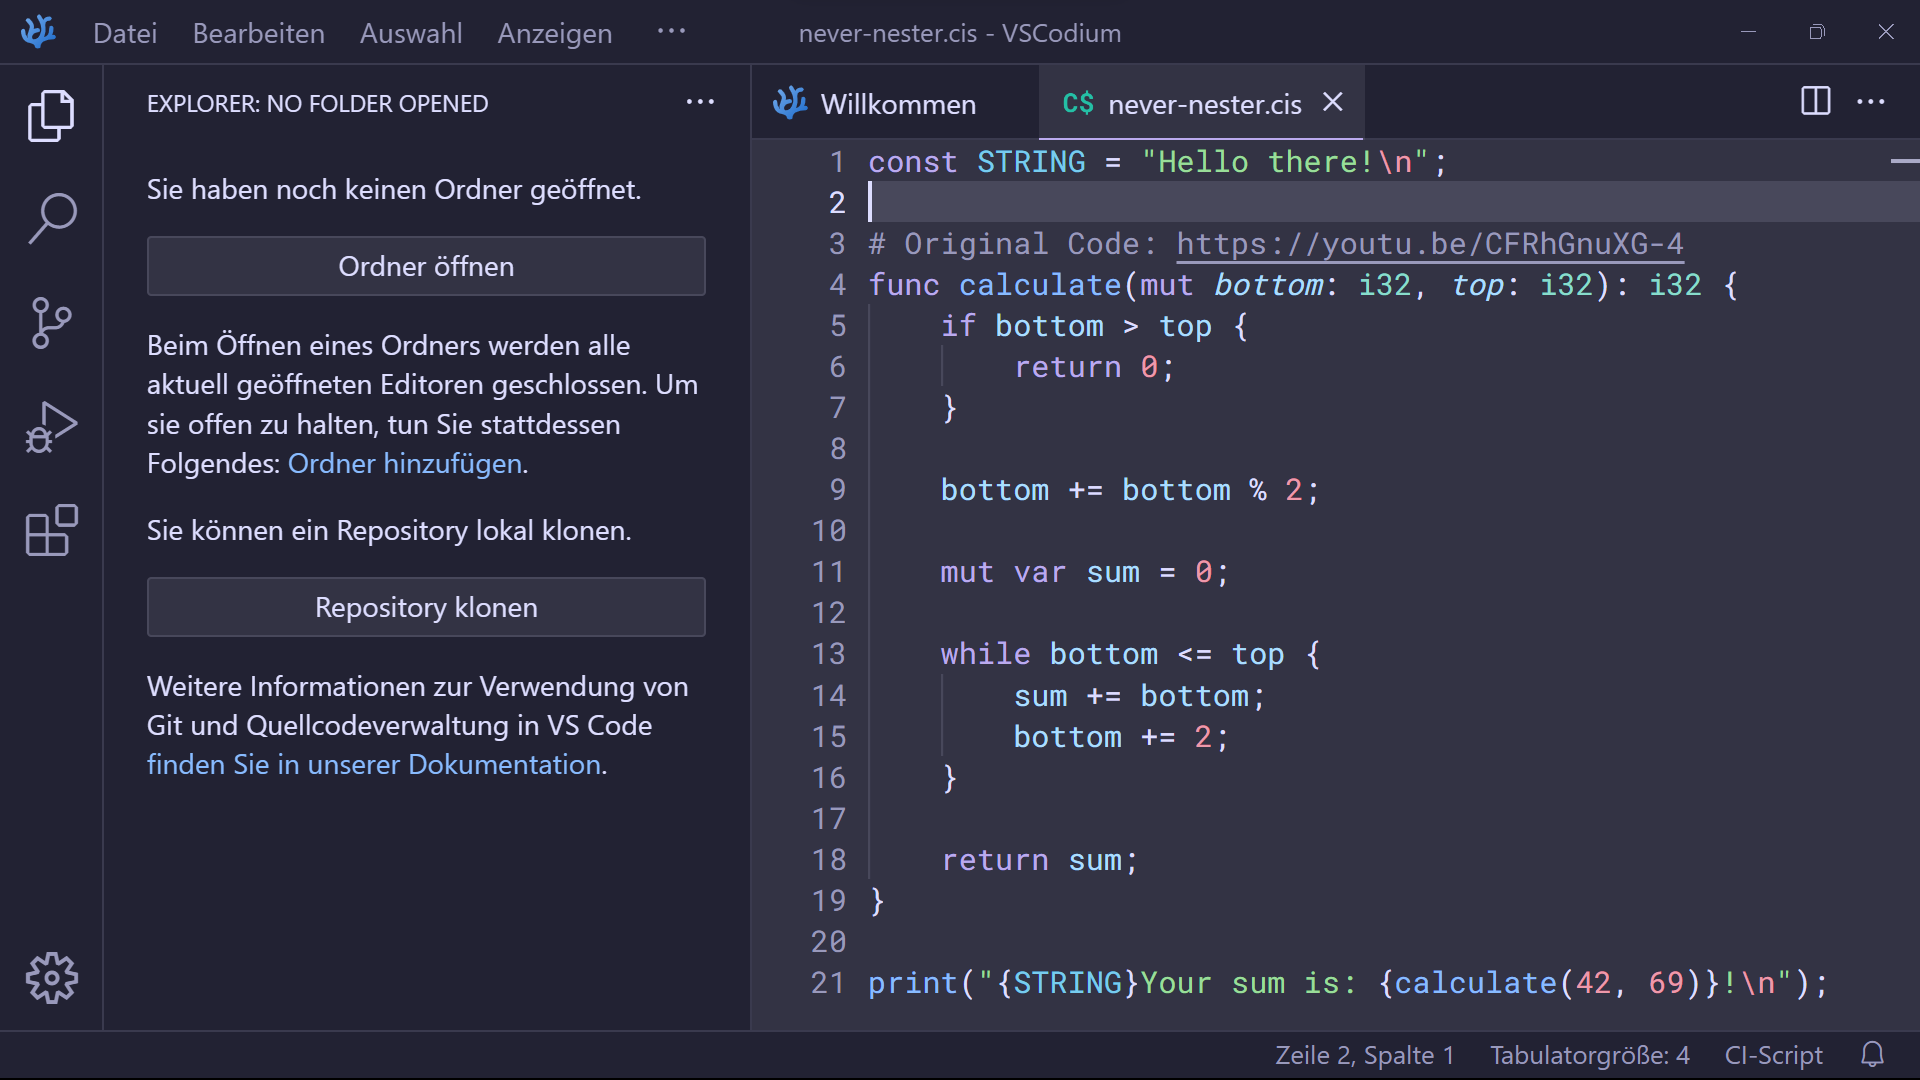This screenshot has width=1920, height=1080.
Task: Click the Repository klonen button
Action: click(x=426, y=607)
